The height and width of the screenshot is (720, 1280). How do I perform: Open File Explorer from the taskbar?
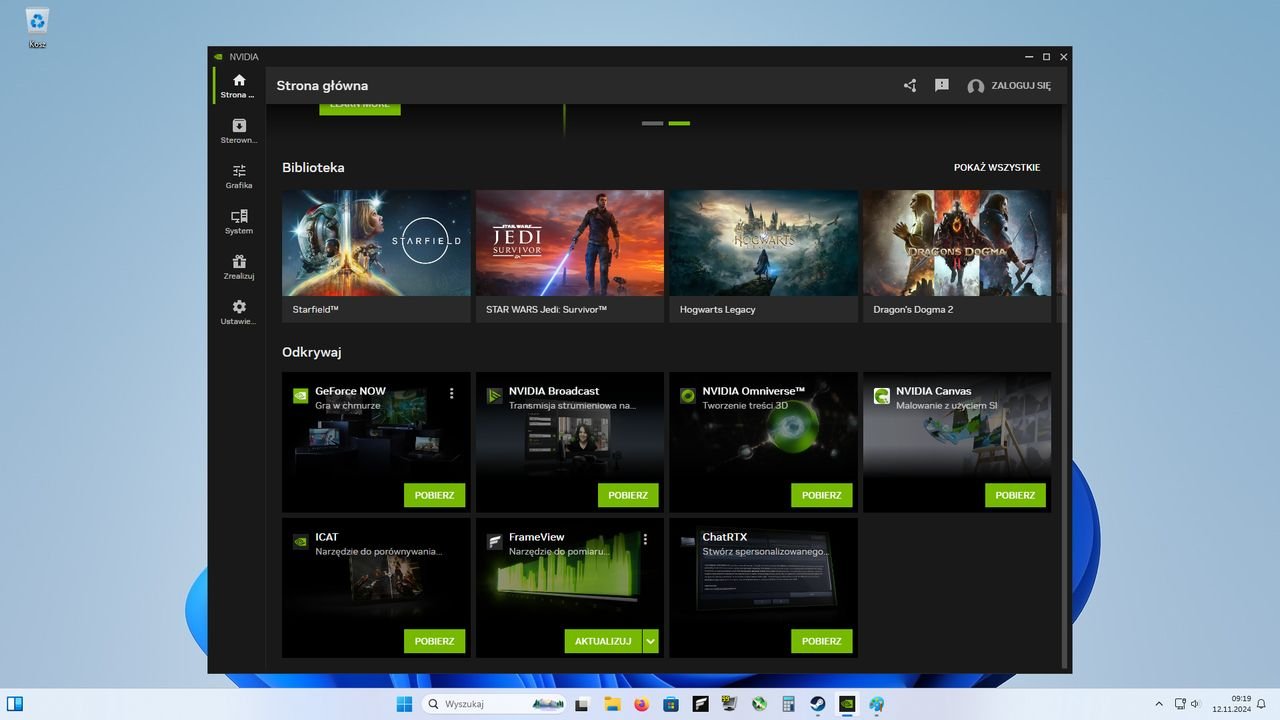(612, 704)
